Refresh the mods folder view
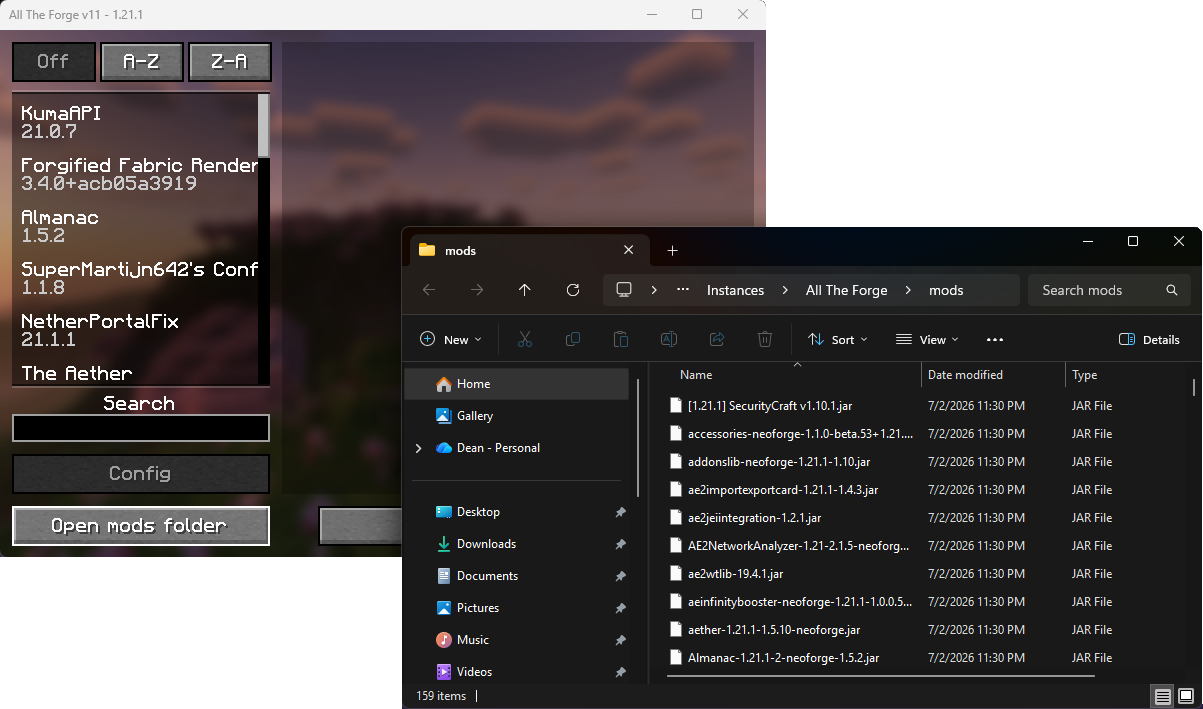Image resolution: width=1203 pixels, height=709 pixels. click(x=573, y=290)
